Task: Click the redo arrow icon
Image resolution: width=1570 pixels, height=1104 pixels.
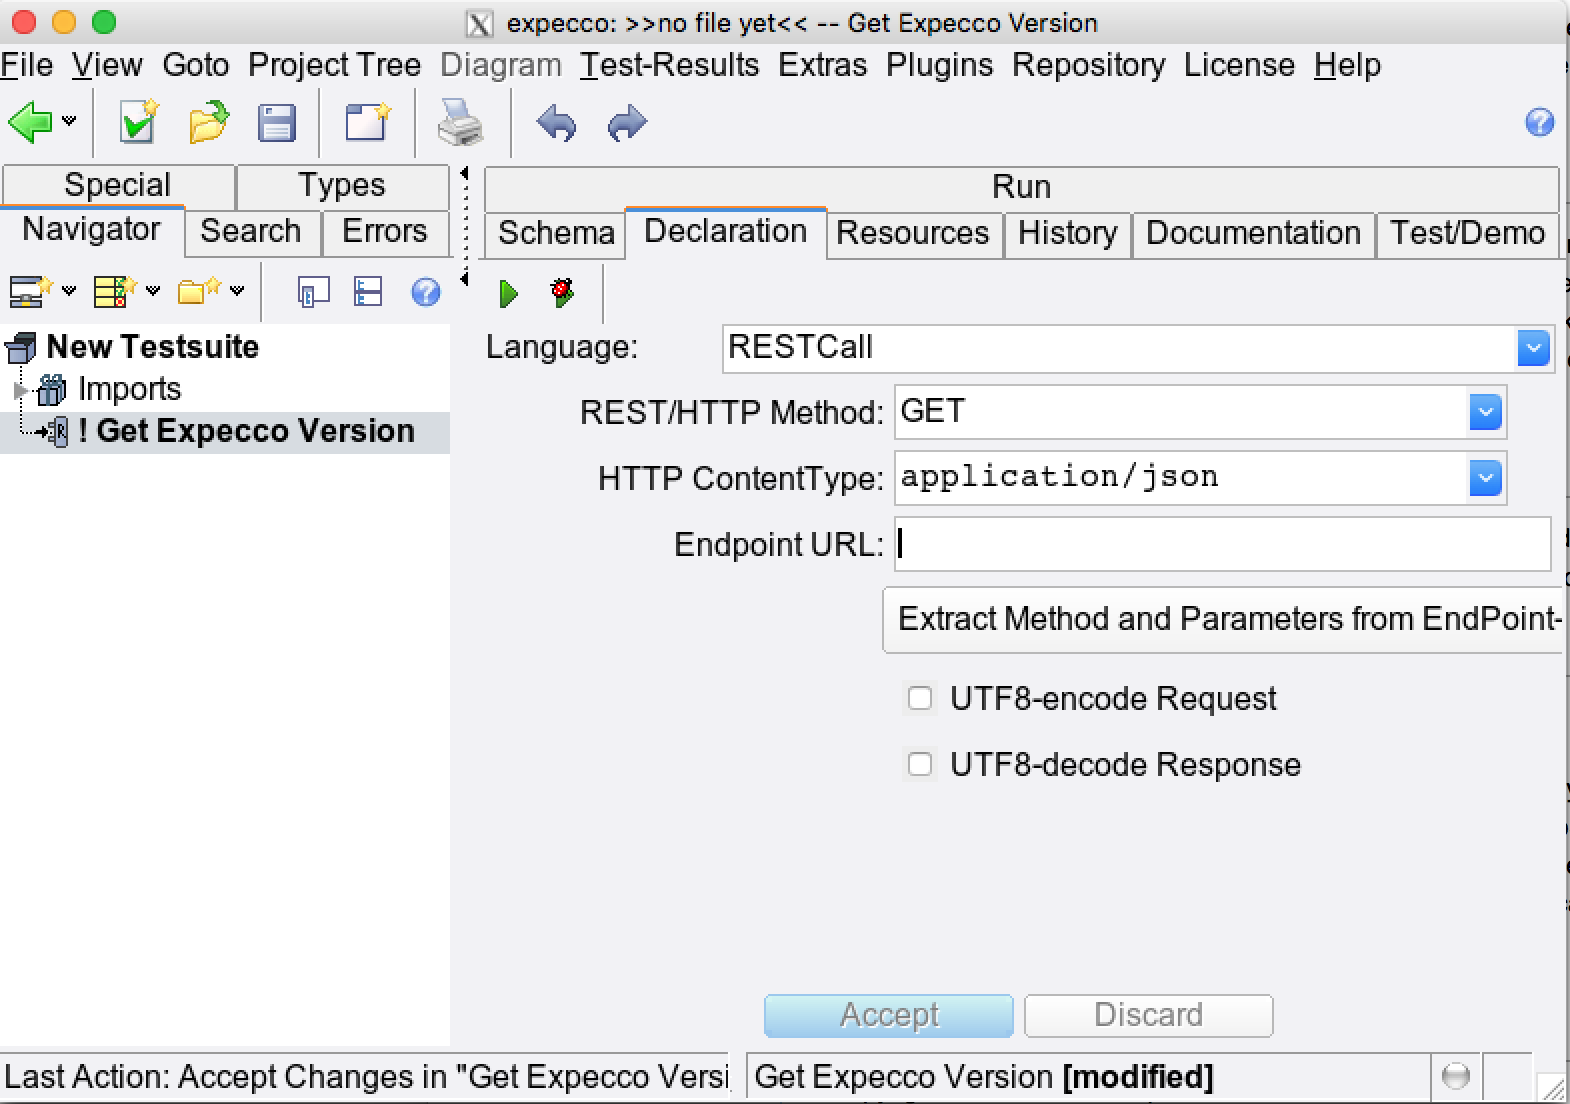Action: pyautogui.click(x=627, y=123)
